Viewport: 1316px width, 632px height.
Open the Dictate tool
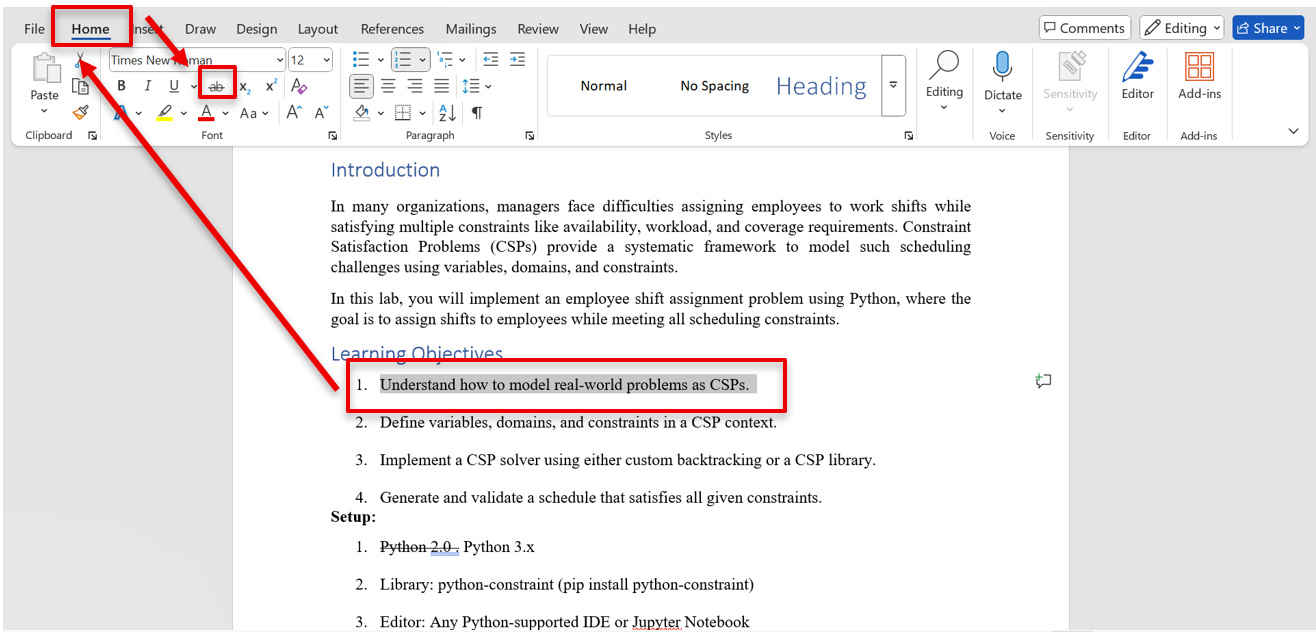pos(1002,75)
